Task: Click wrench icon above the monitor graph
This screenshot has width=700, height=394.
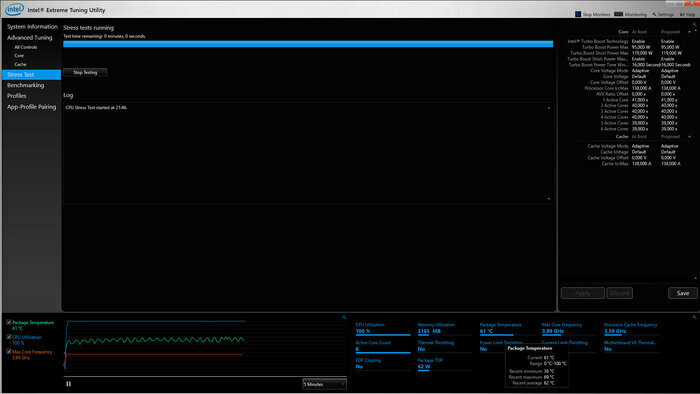Action: click(x=344, y=317)
